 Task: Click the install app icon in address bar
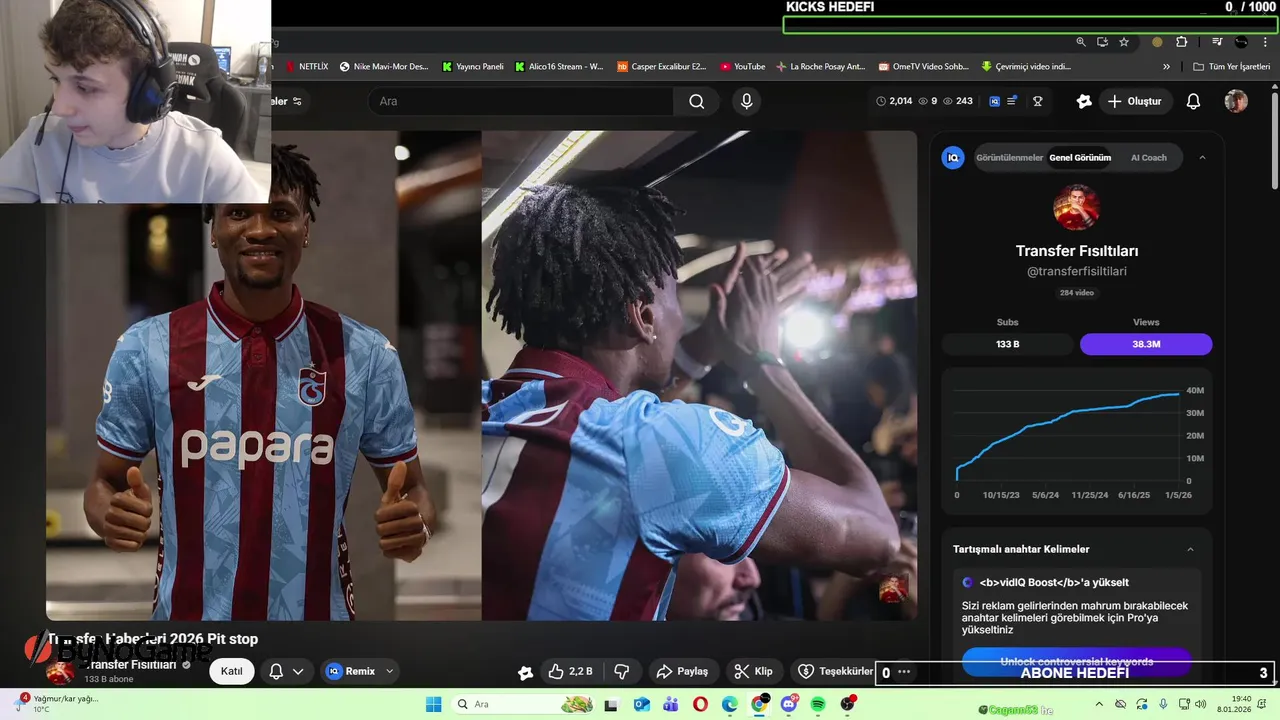tap(1102, 42)
